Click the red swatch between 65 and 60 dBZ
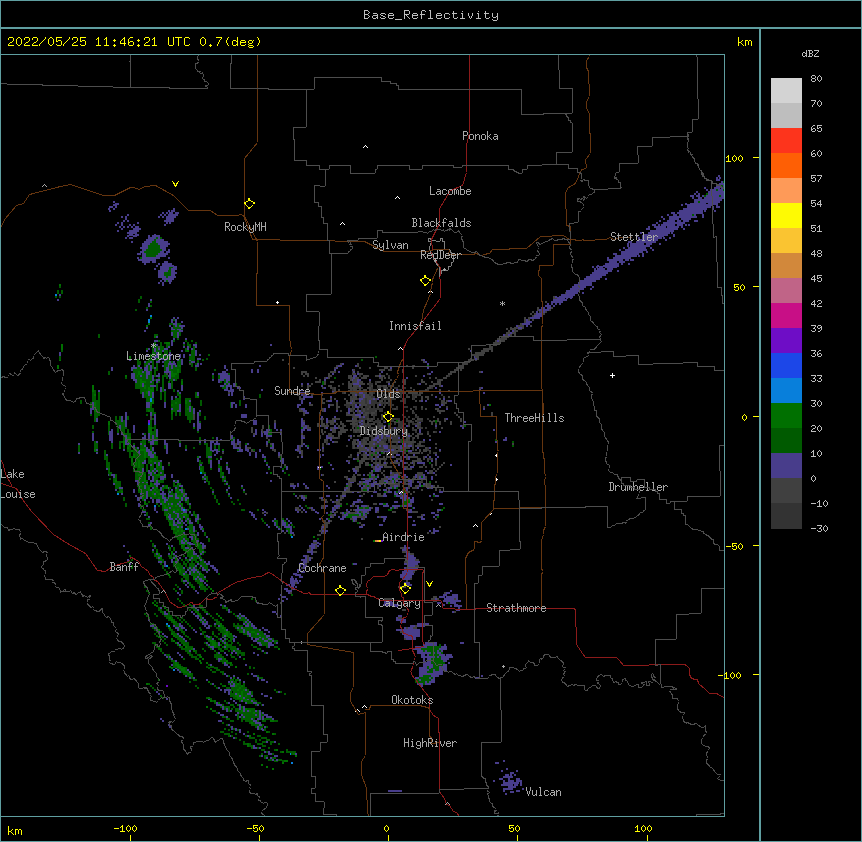The image size is (862, 842). click(x=786, y=140)
